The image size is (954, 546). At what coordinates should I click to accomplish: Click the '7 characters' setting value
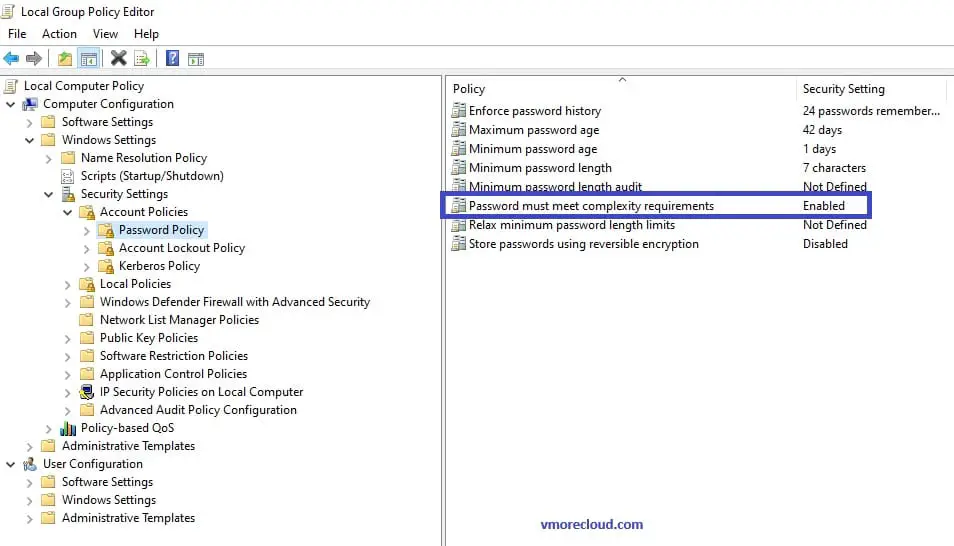pyautogui.click(x=834, y=168)
